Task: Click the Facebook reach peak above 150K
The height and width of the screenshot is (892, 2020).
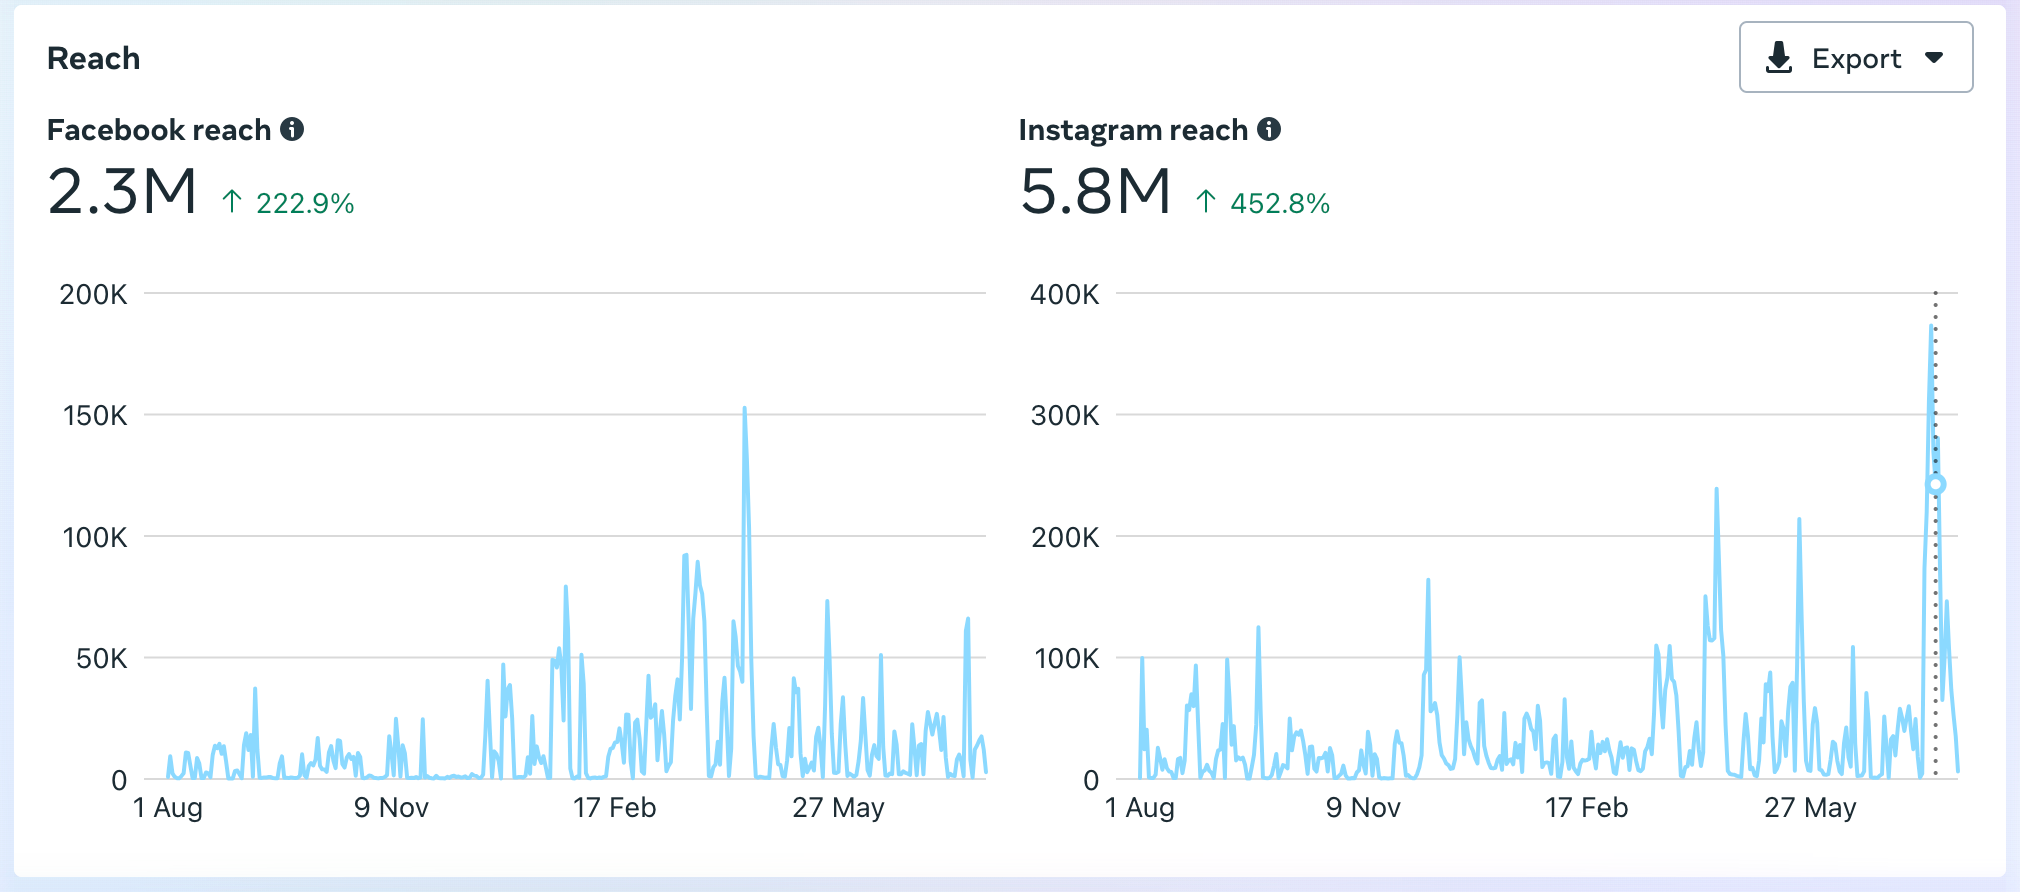Action: (745, 410)
